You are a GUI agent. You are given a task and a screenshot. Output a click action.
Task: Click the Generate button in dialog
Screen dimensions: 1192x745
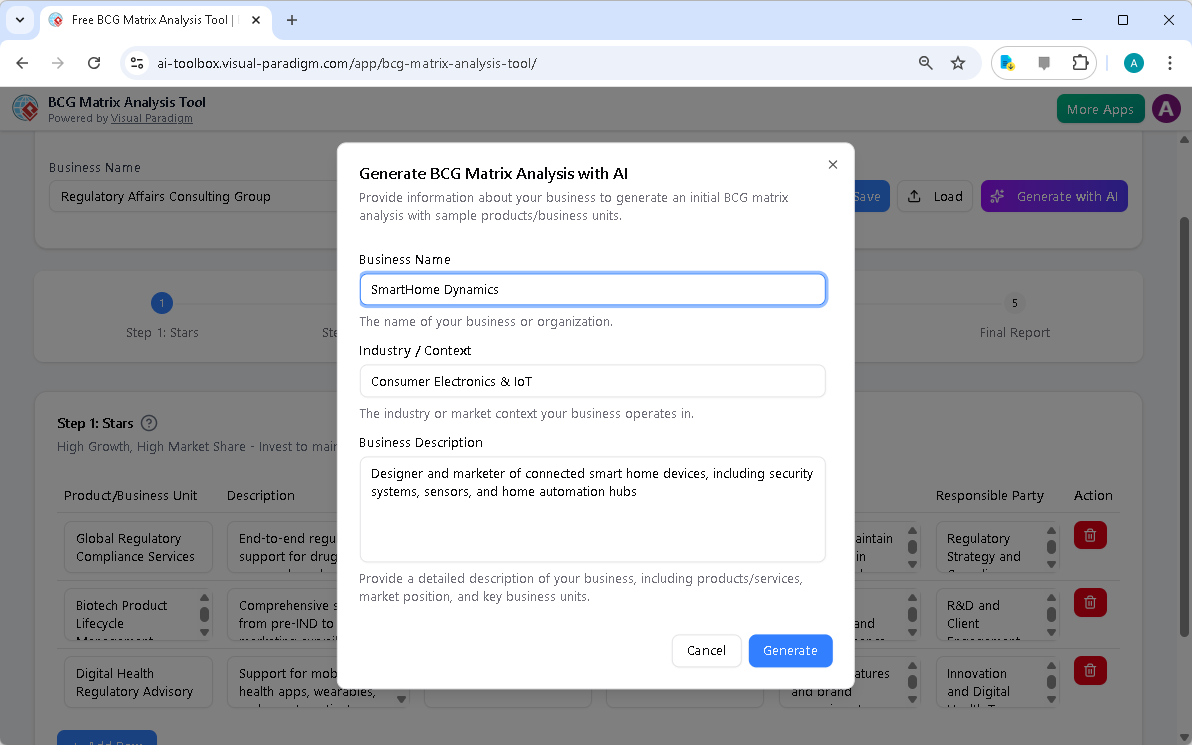pos(790,651)
